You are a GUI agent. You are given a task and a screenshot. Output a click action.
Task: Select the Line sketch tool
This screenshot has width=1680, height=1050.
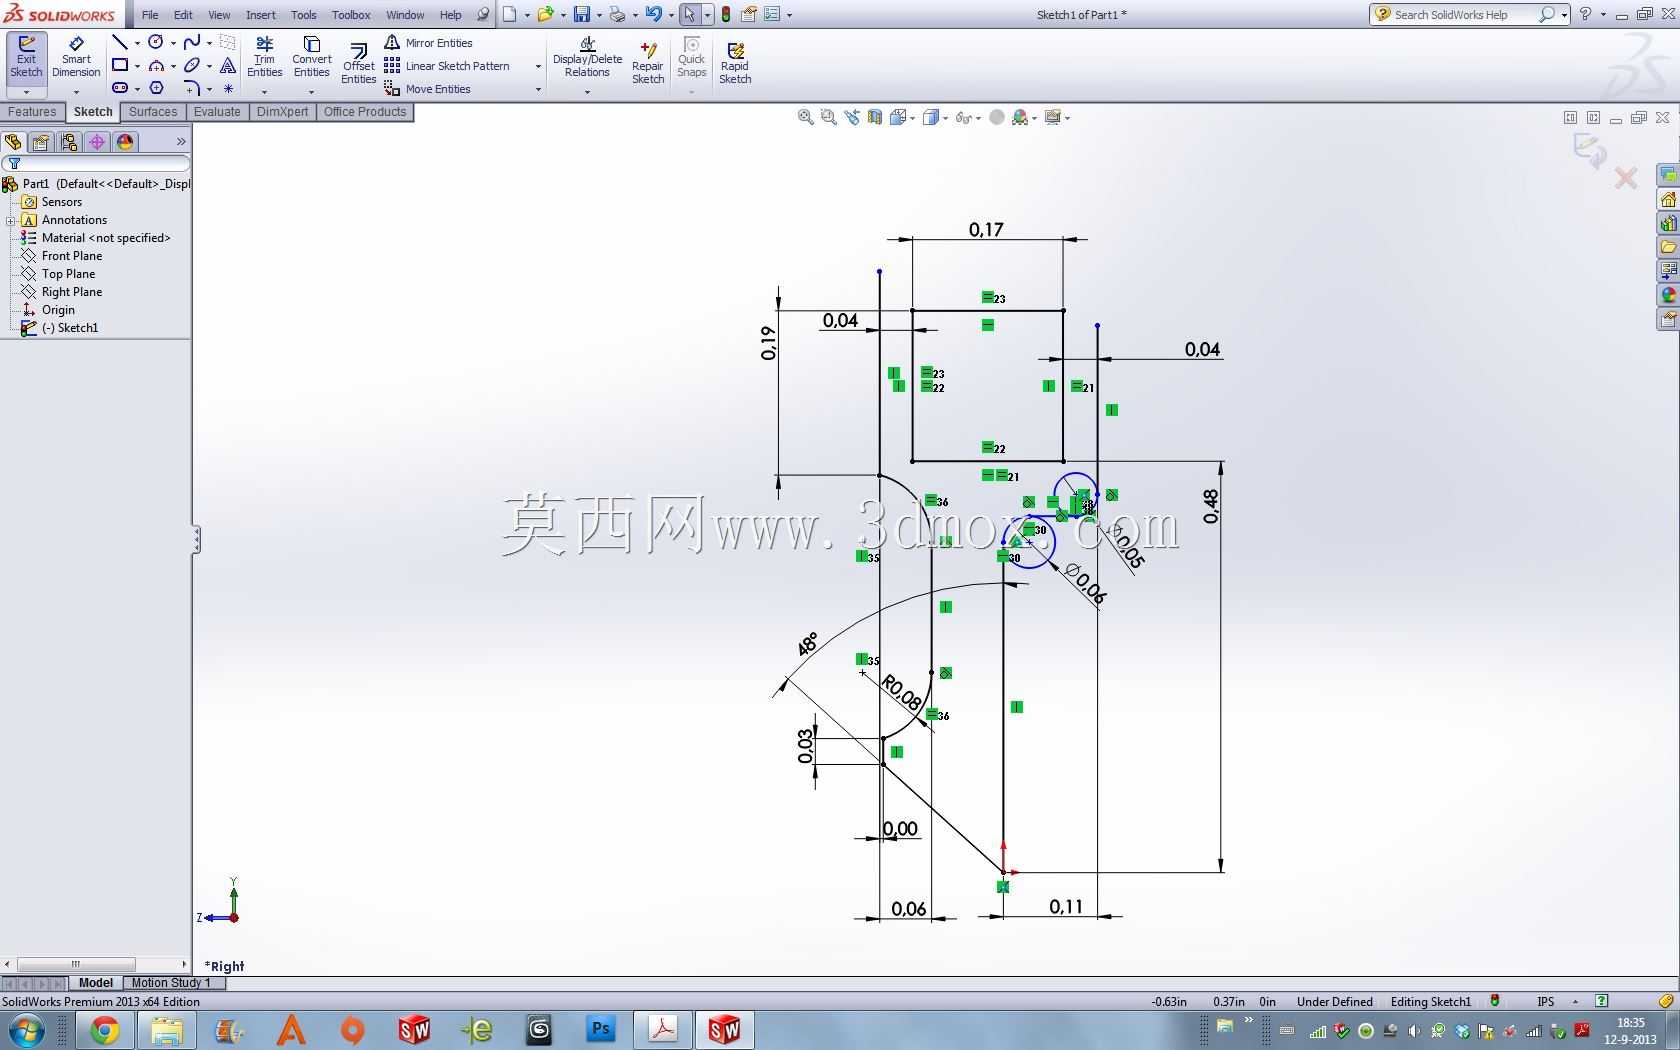click(120, 42)
